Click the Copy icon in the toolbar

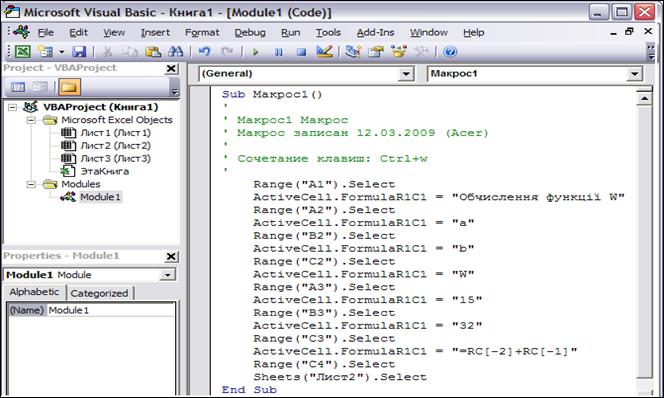pos(130,52)
